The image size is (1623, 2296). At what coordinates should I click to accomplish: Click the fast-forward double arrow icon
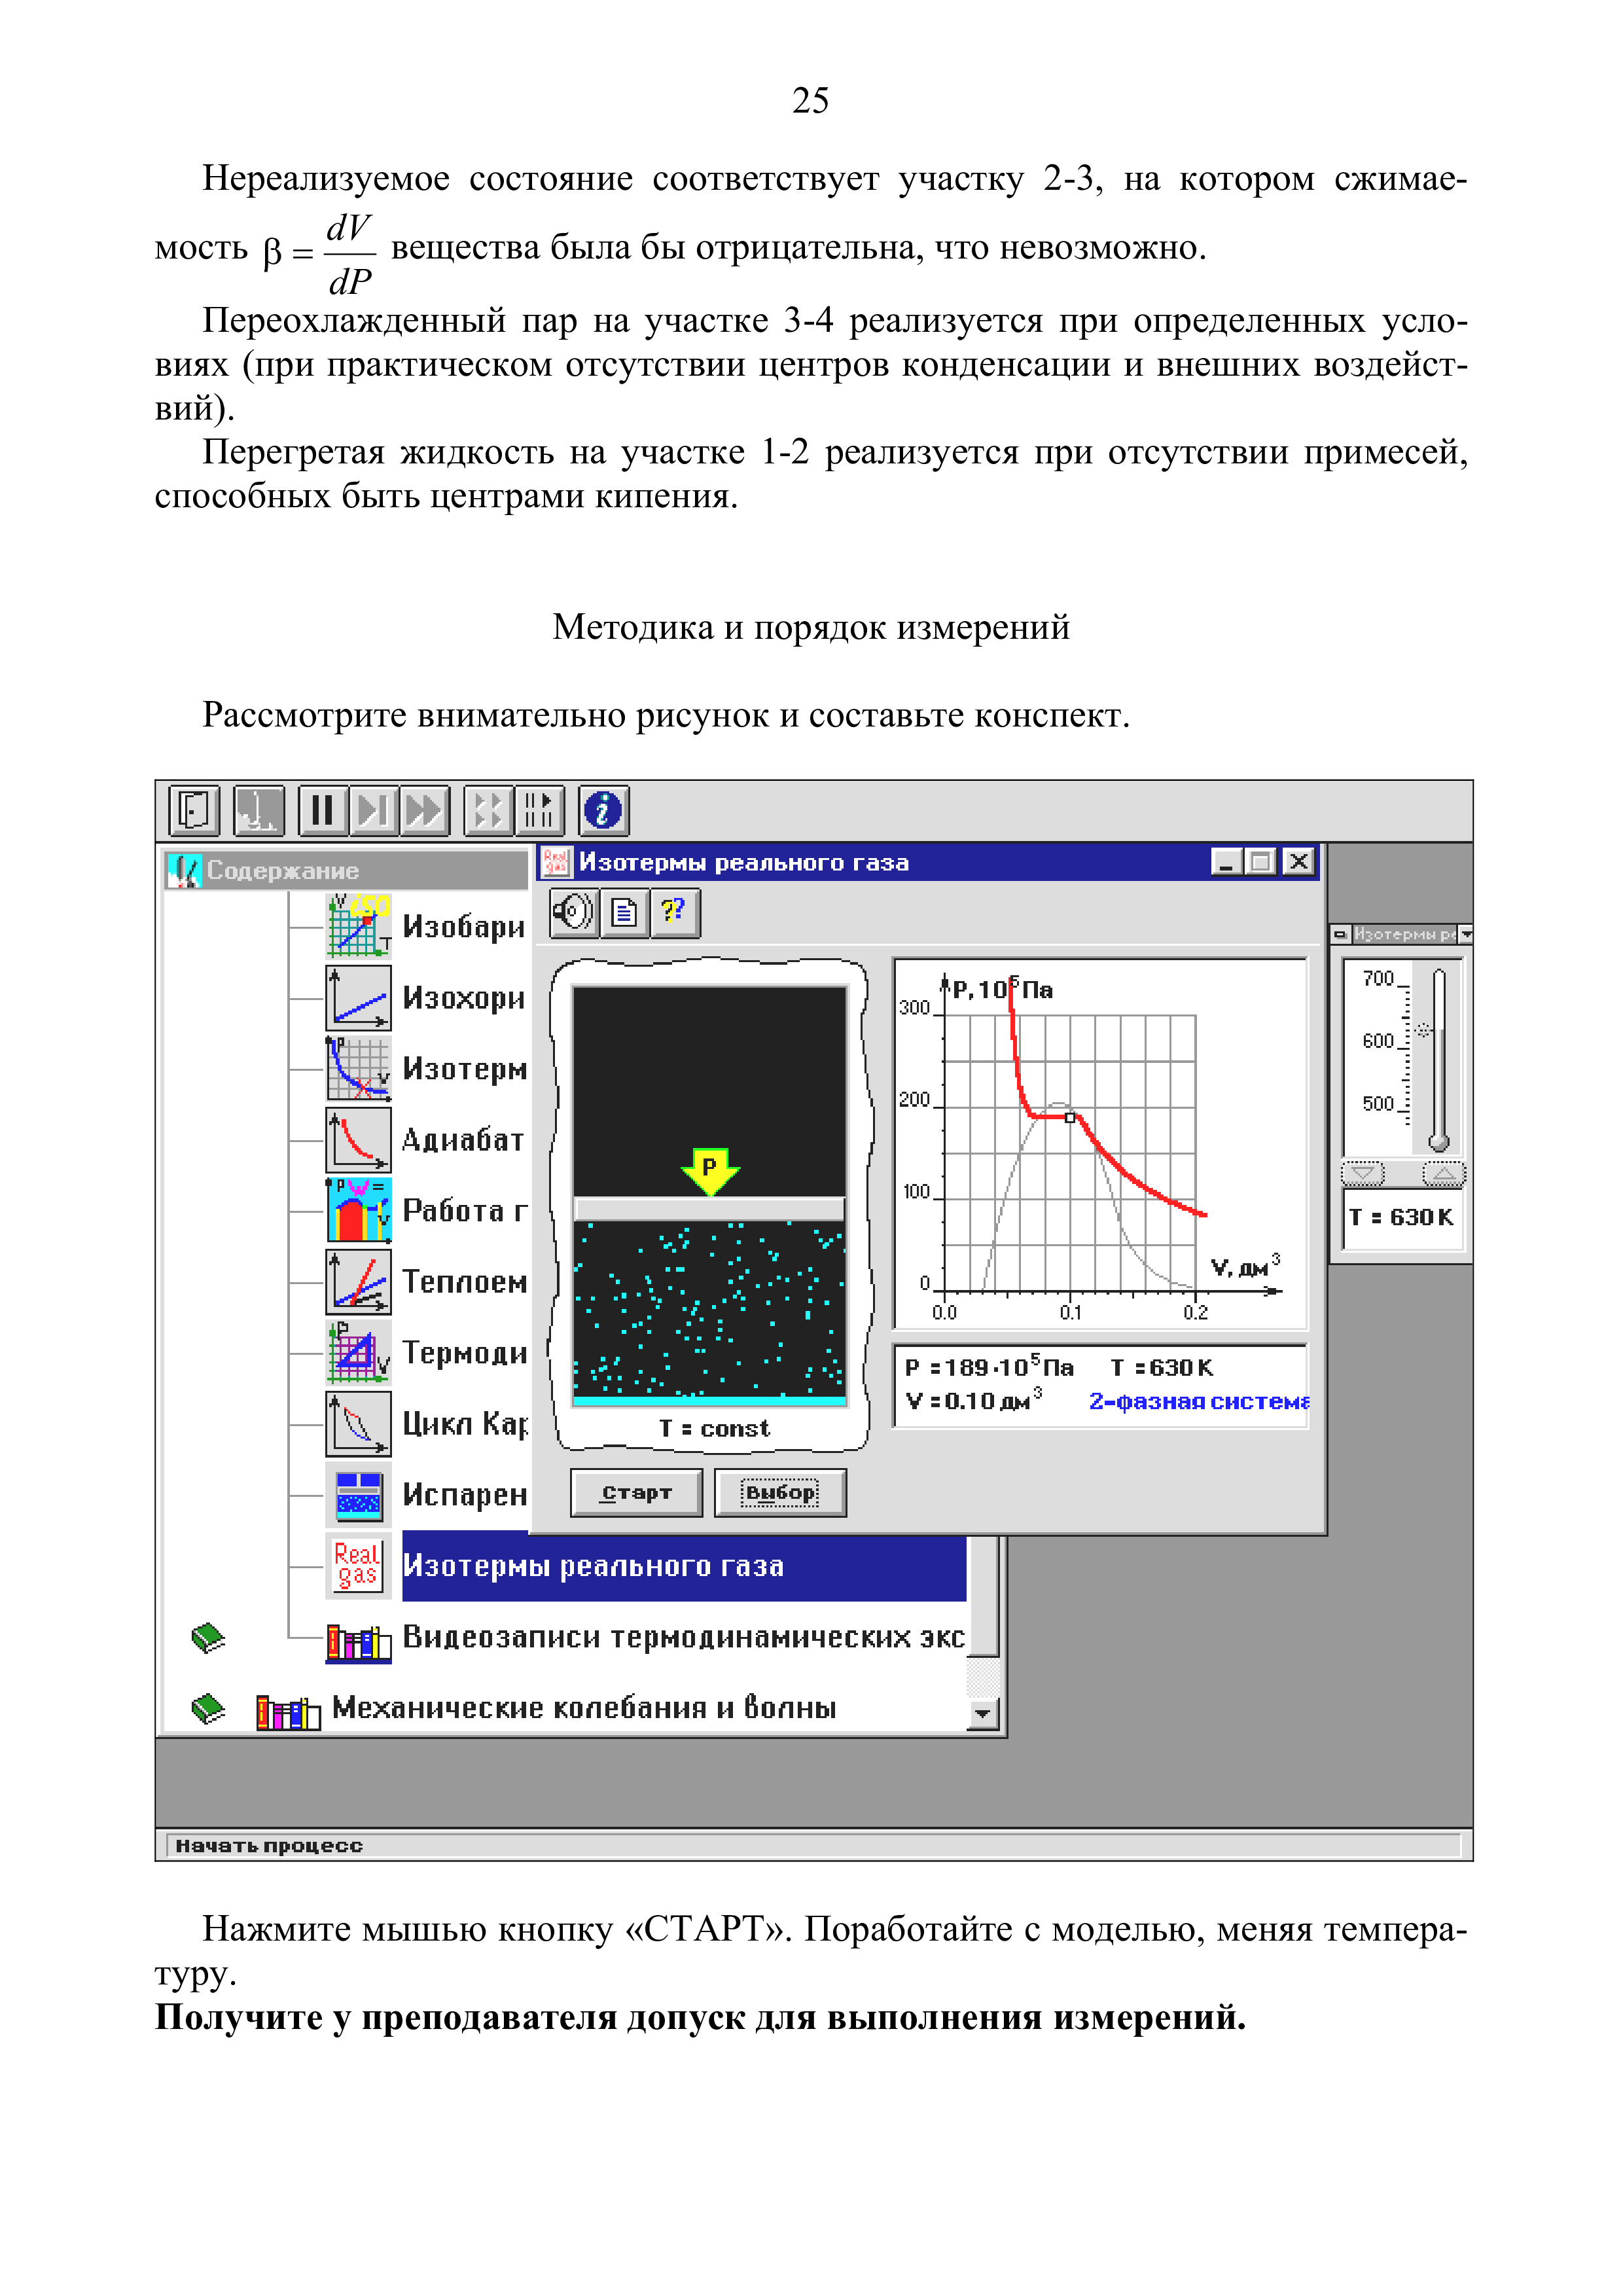click(x=425, y=810)
